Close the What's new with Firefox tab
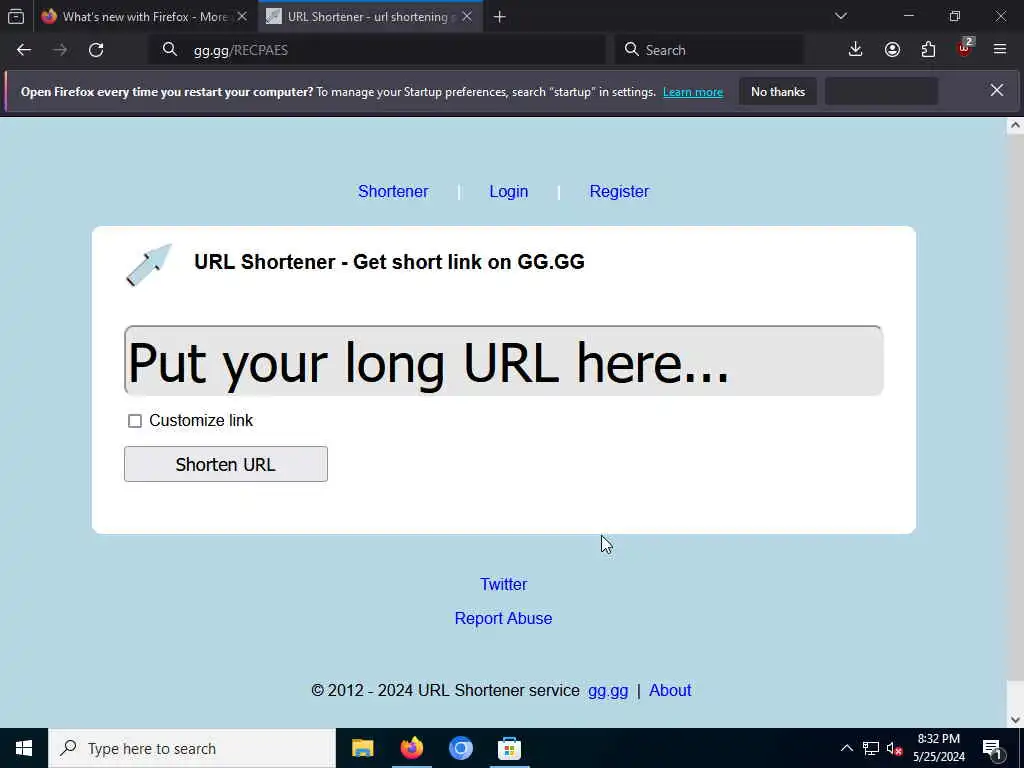This screenshot has height=768, width=1024. click(242, 16)
